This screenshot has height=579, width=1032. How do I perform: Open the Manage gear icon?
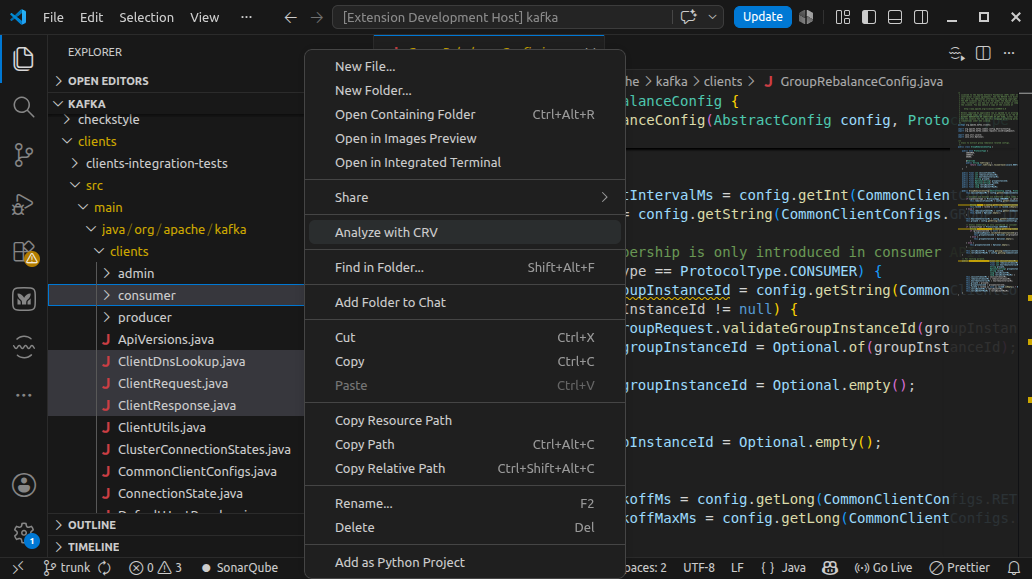click(x=24, y=533)
